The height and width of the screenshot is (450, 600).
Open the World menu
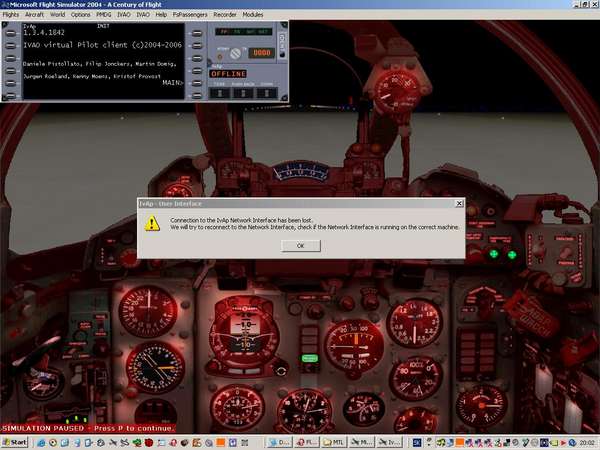point(57,15)
